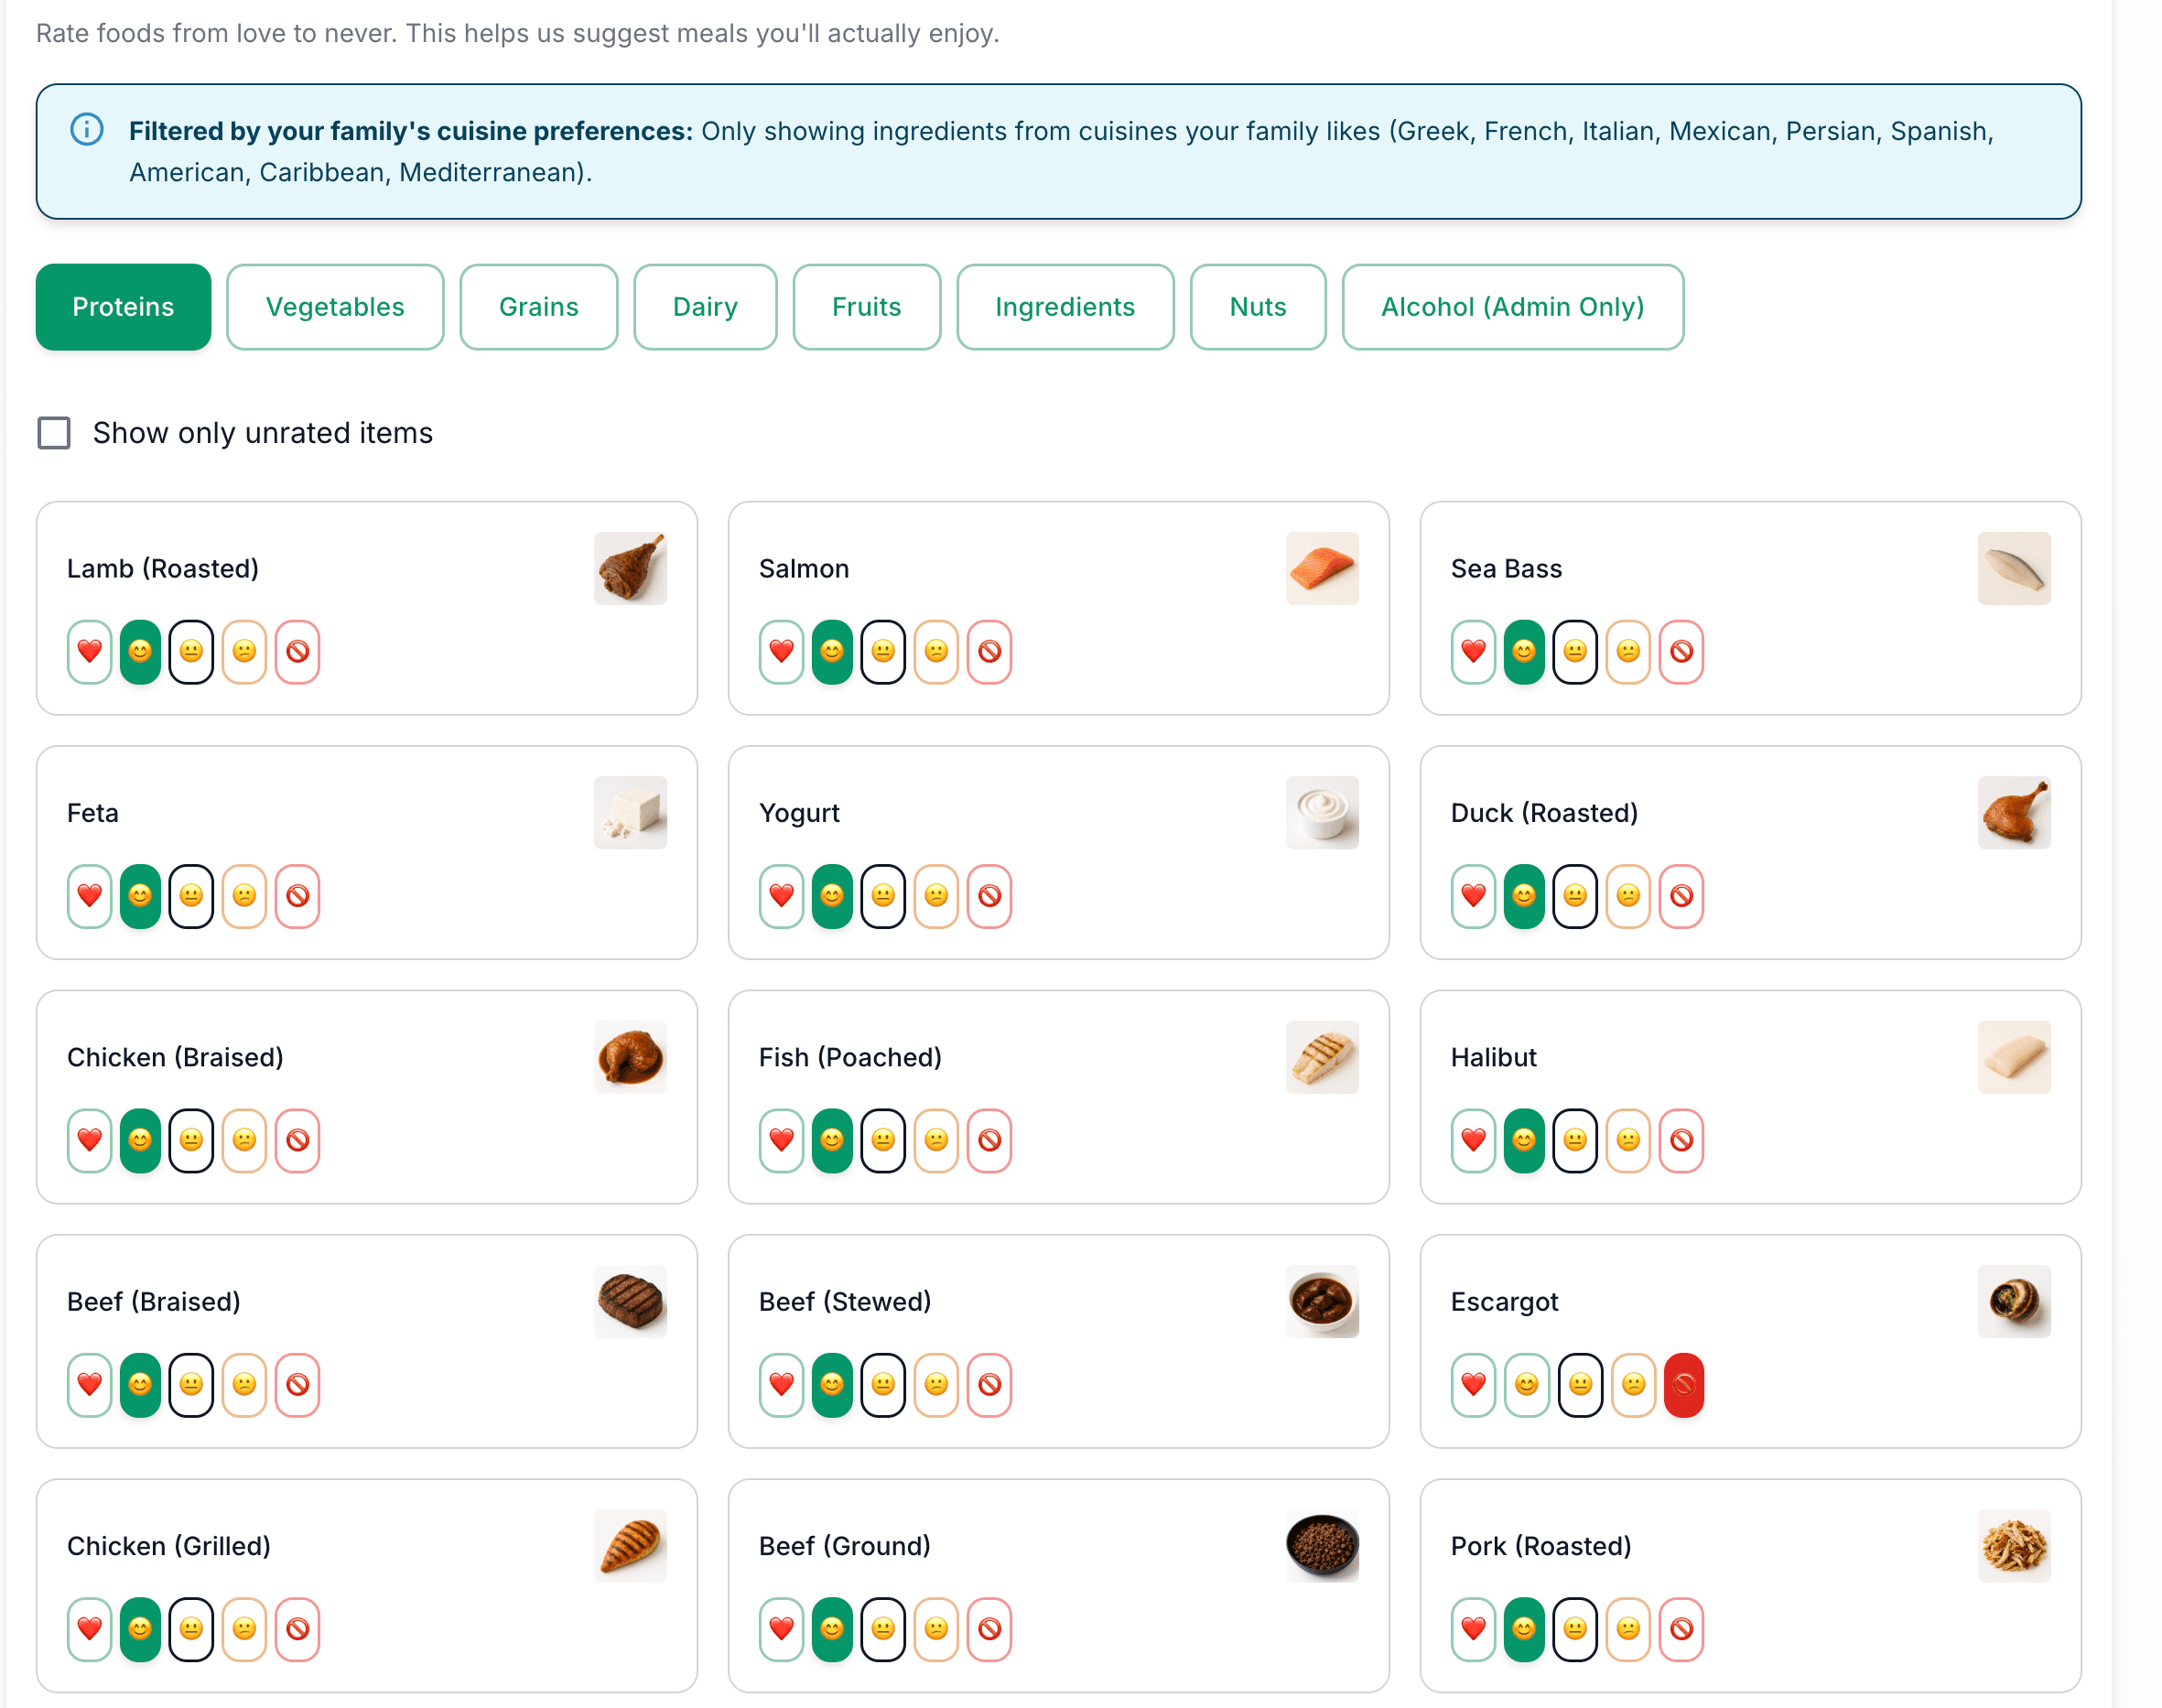Click the Alcohol (Admin Only) button
The image size is (2162, 1708).
[1512, 307]
